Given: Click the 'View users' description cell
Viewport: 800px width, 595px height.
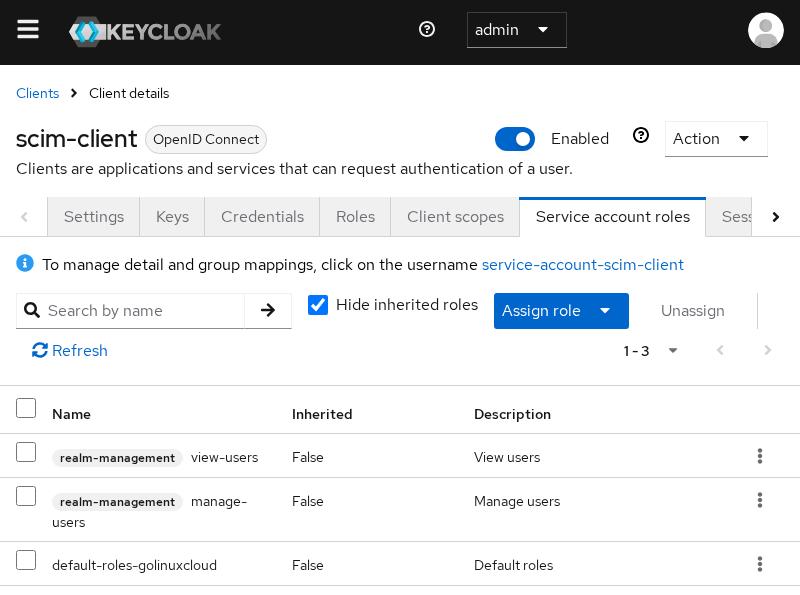Looking at the screenshot, I should pyautogui.click(x=507, y=457).
